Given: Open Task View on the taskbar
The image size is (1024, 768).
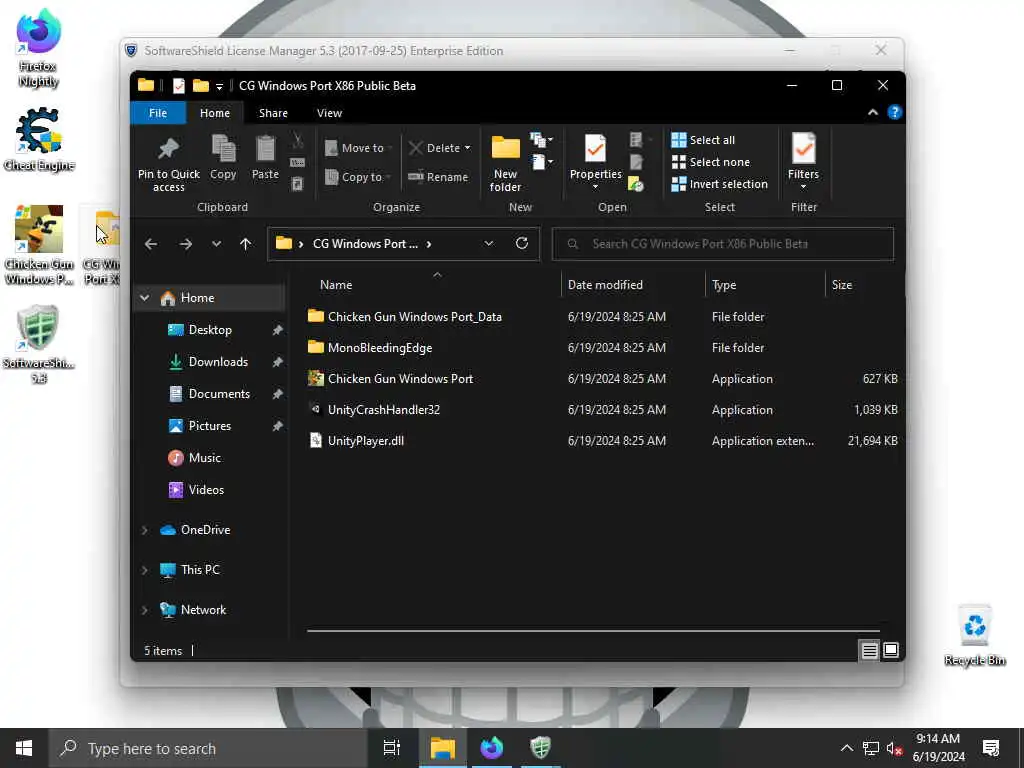Looking at the screenshot, I should coord(392,748).
